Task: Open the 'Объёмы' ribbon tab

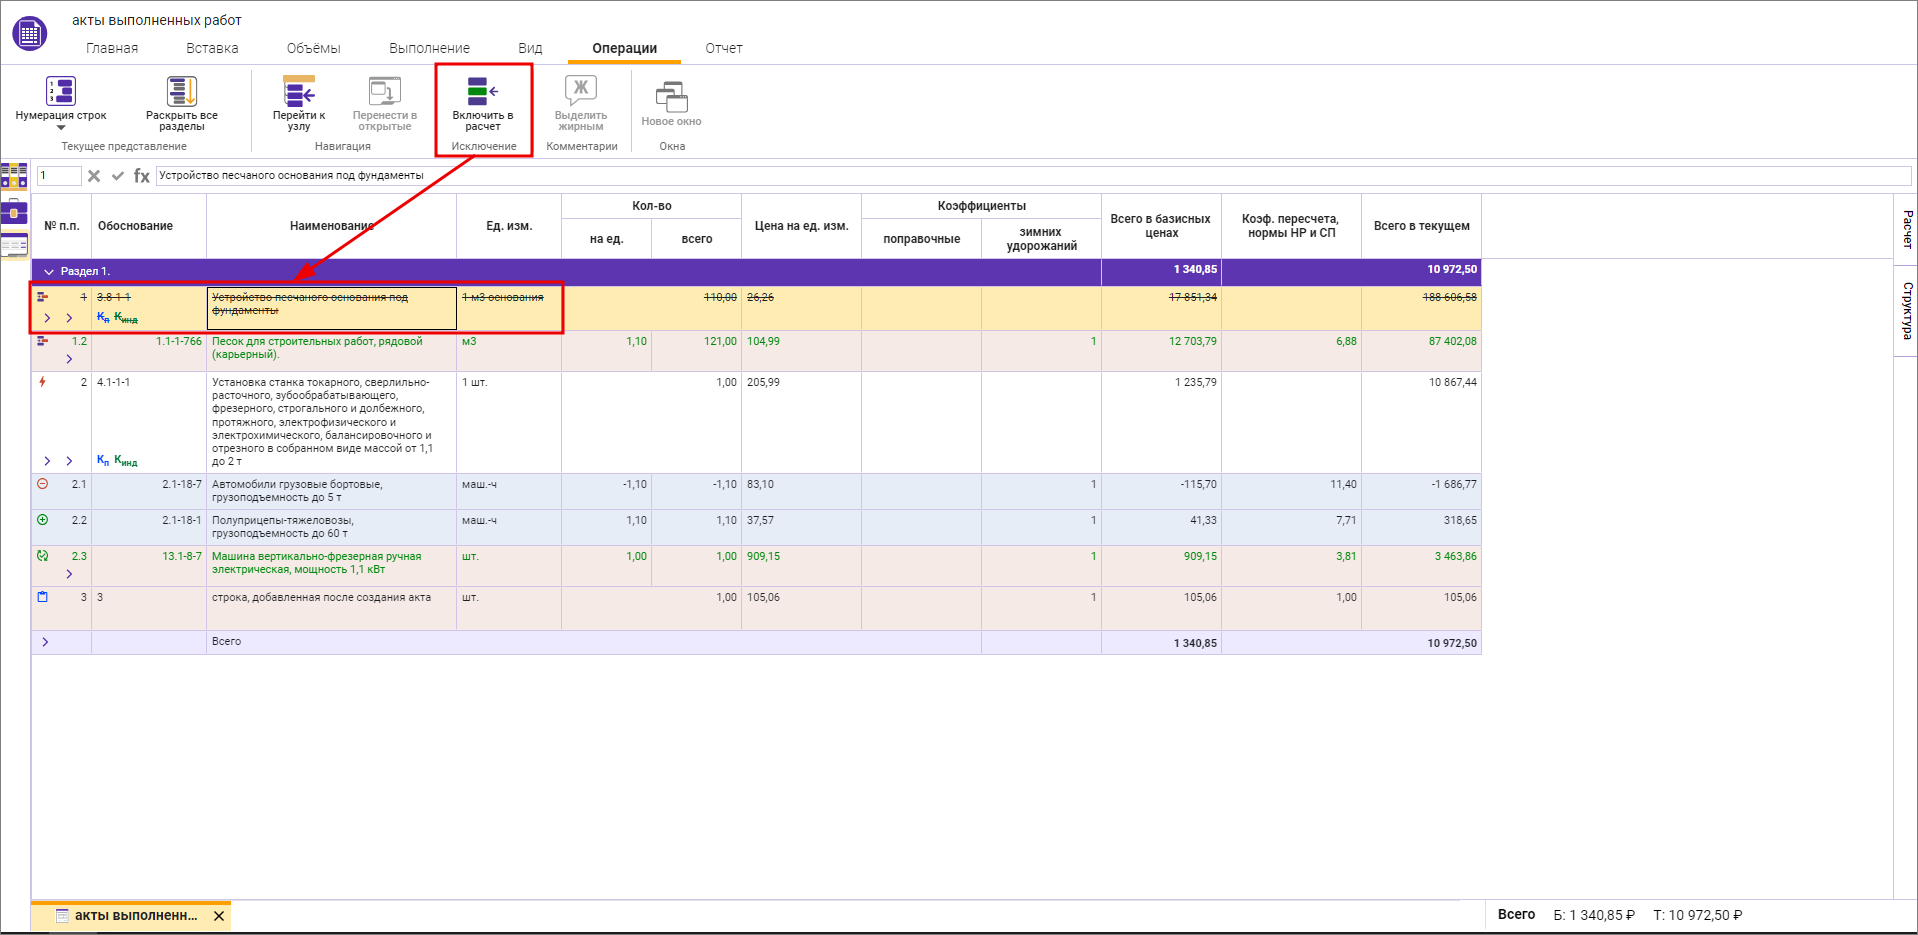Action: pyautogui.click(x=313, y=48)
